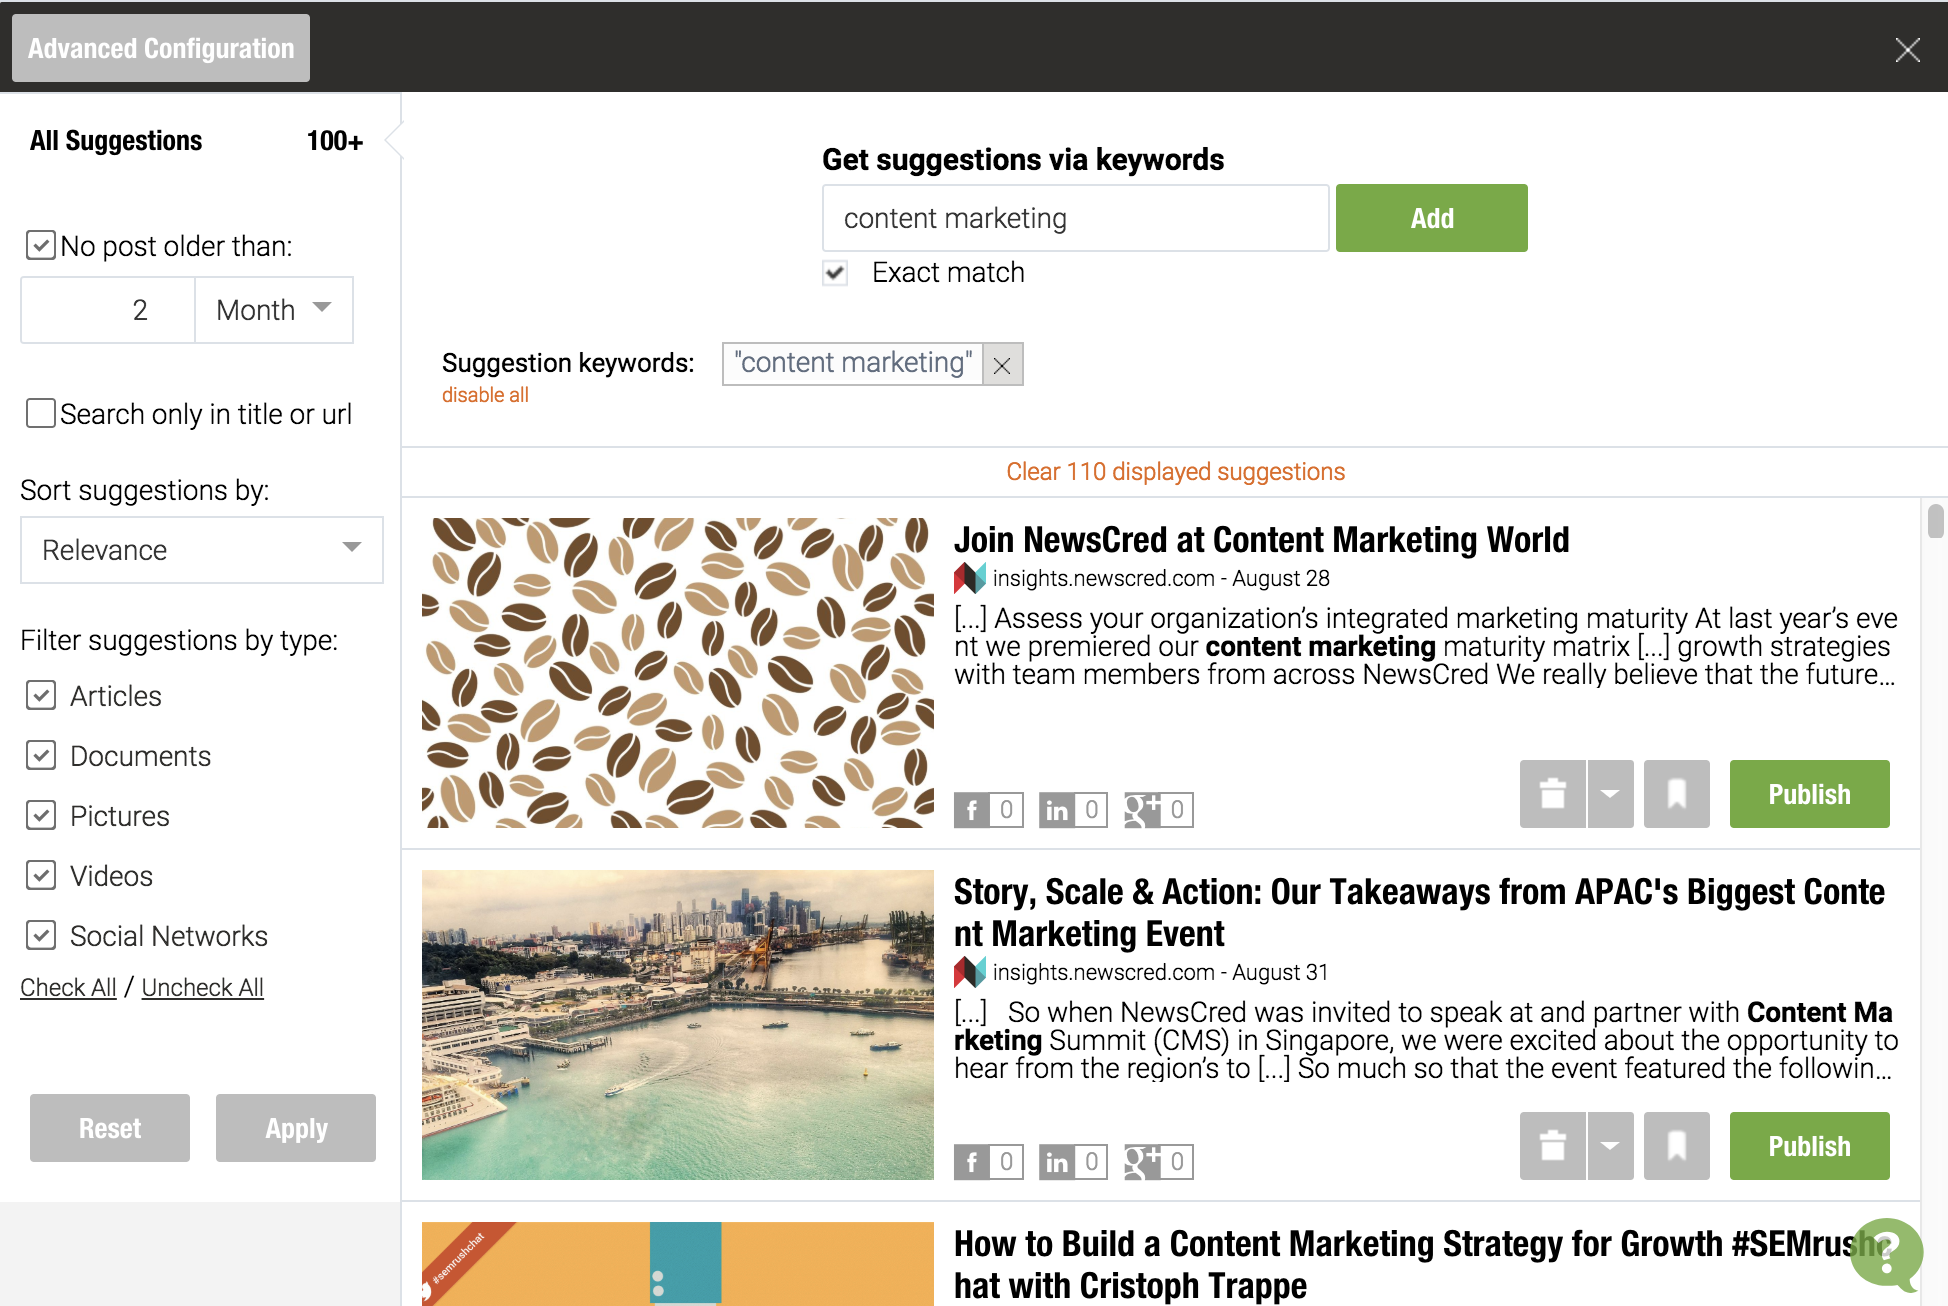
Task: Uncheck the Articles filter
Action: (41, 695)
